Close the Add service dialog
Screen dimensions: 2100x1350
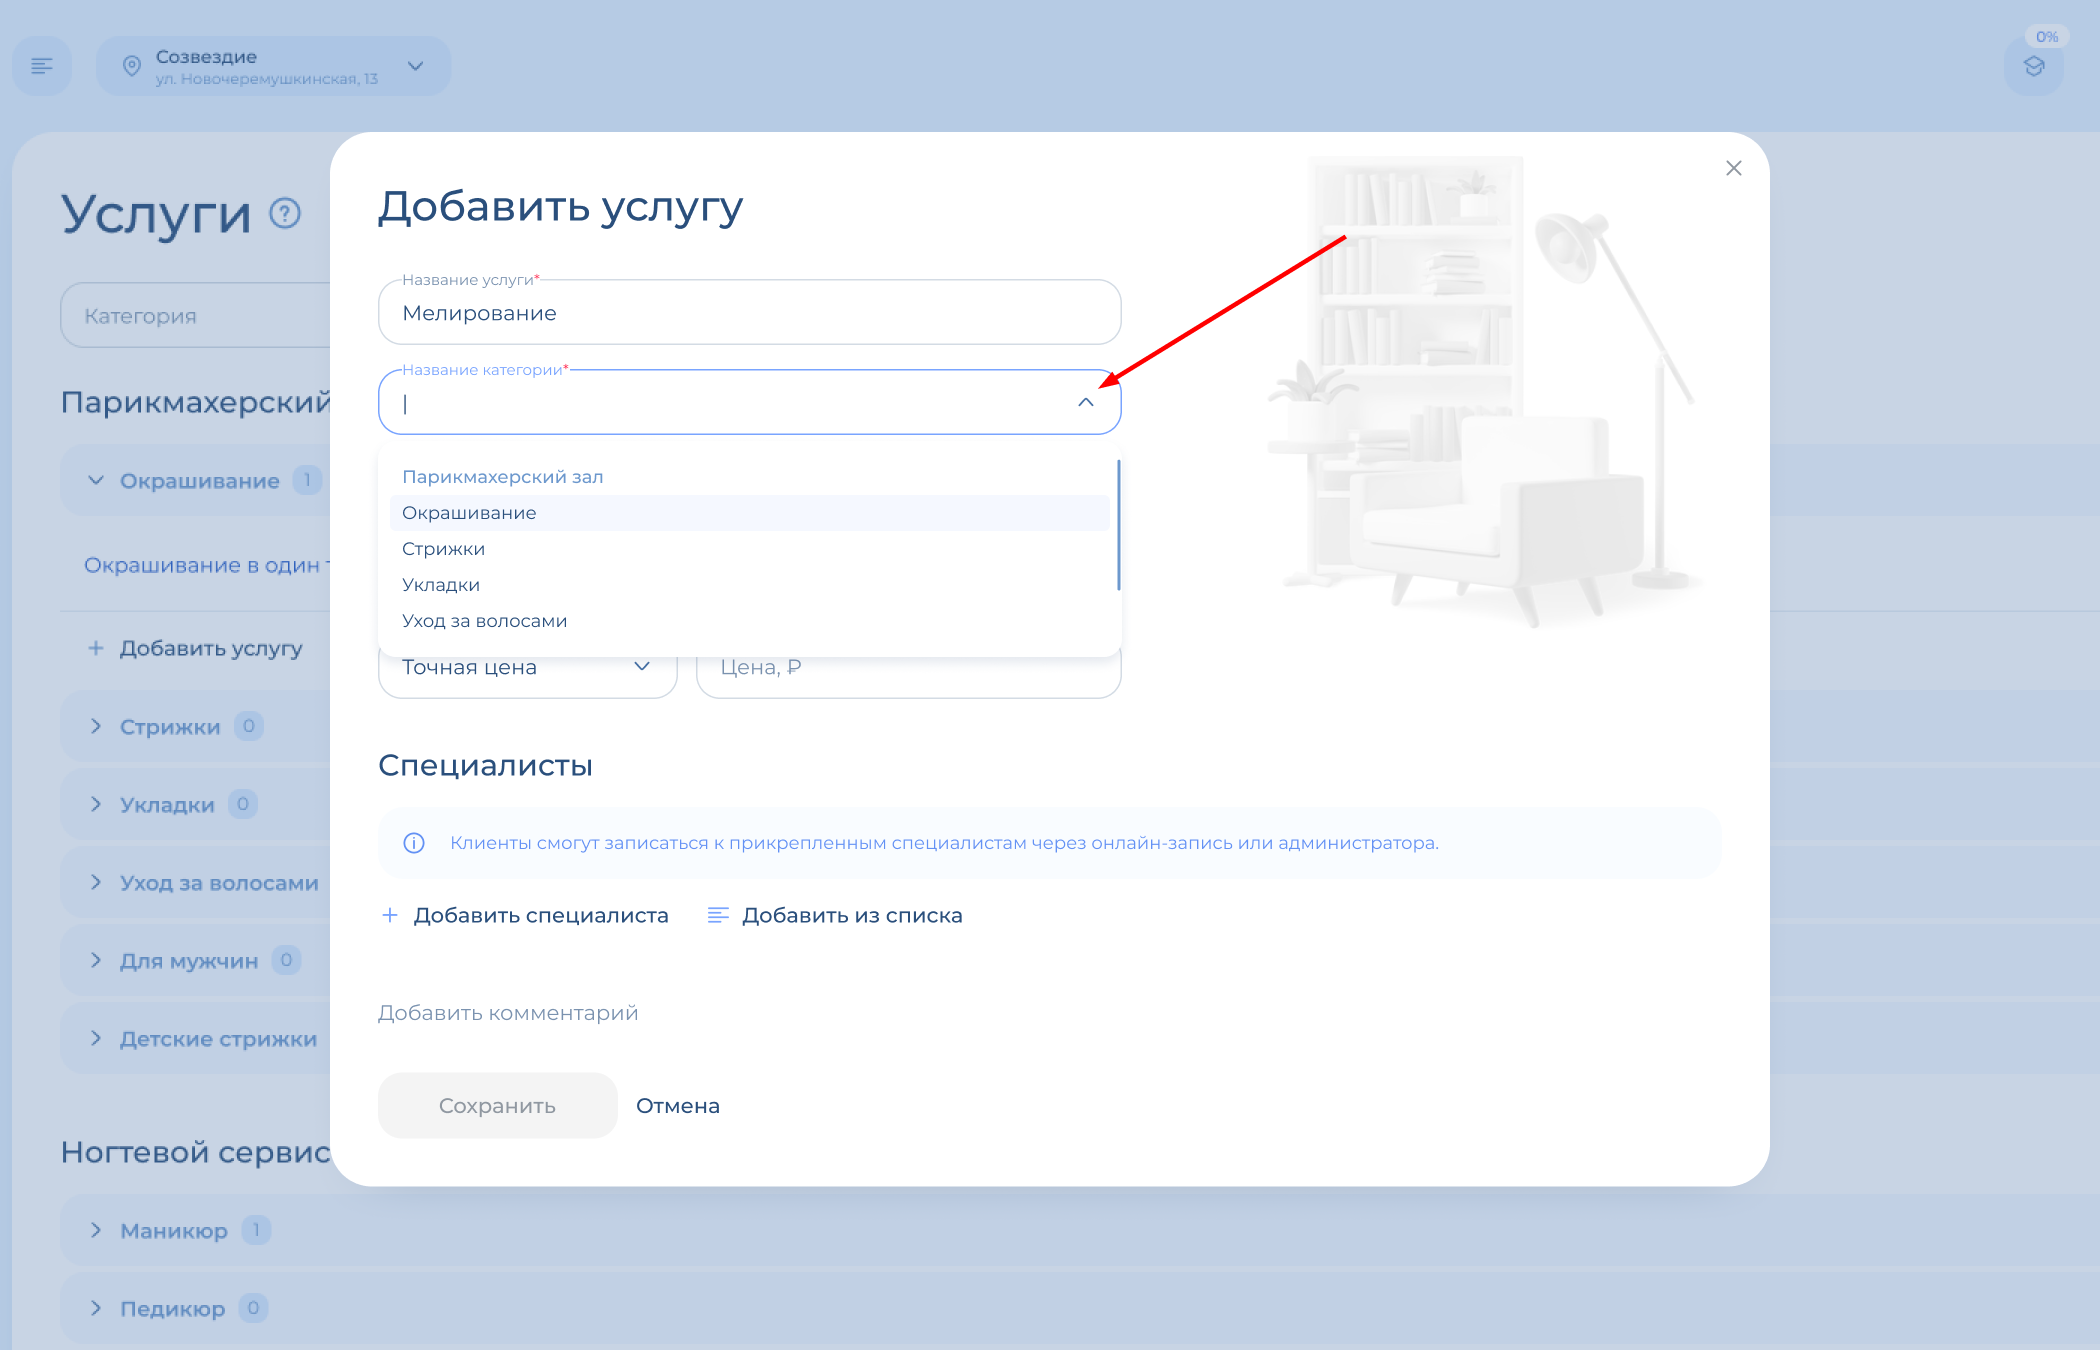tap(1734, 168)
